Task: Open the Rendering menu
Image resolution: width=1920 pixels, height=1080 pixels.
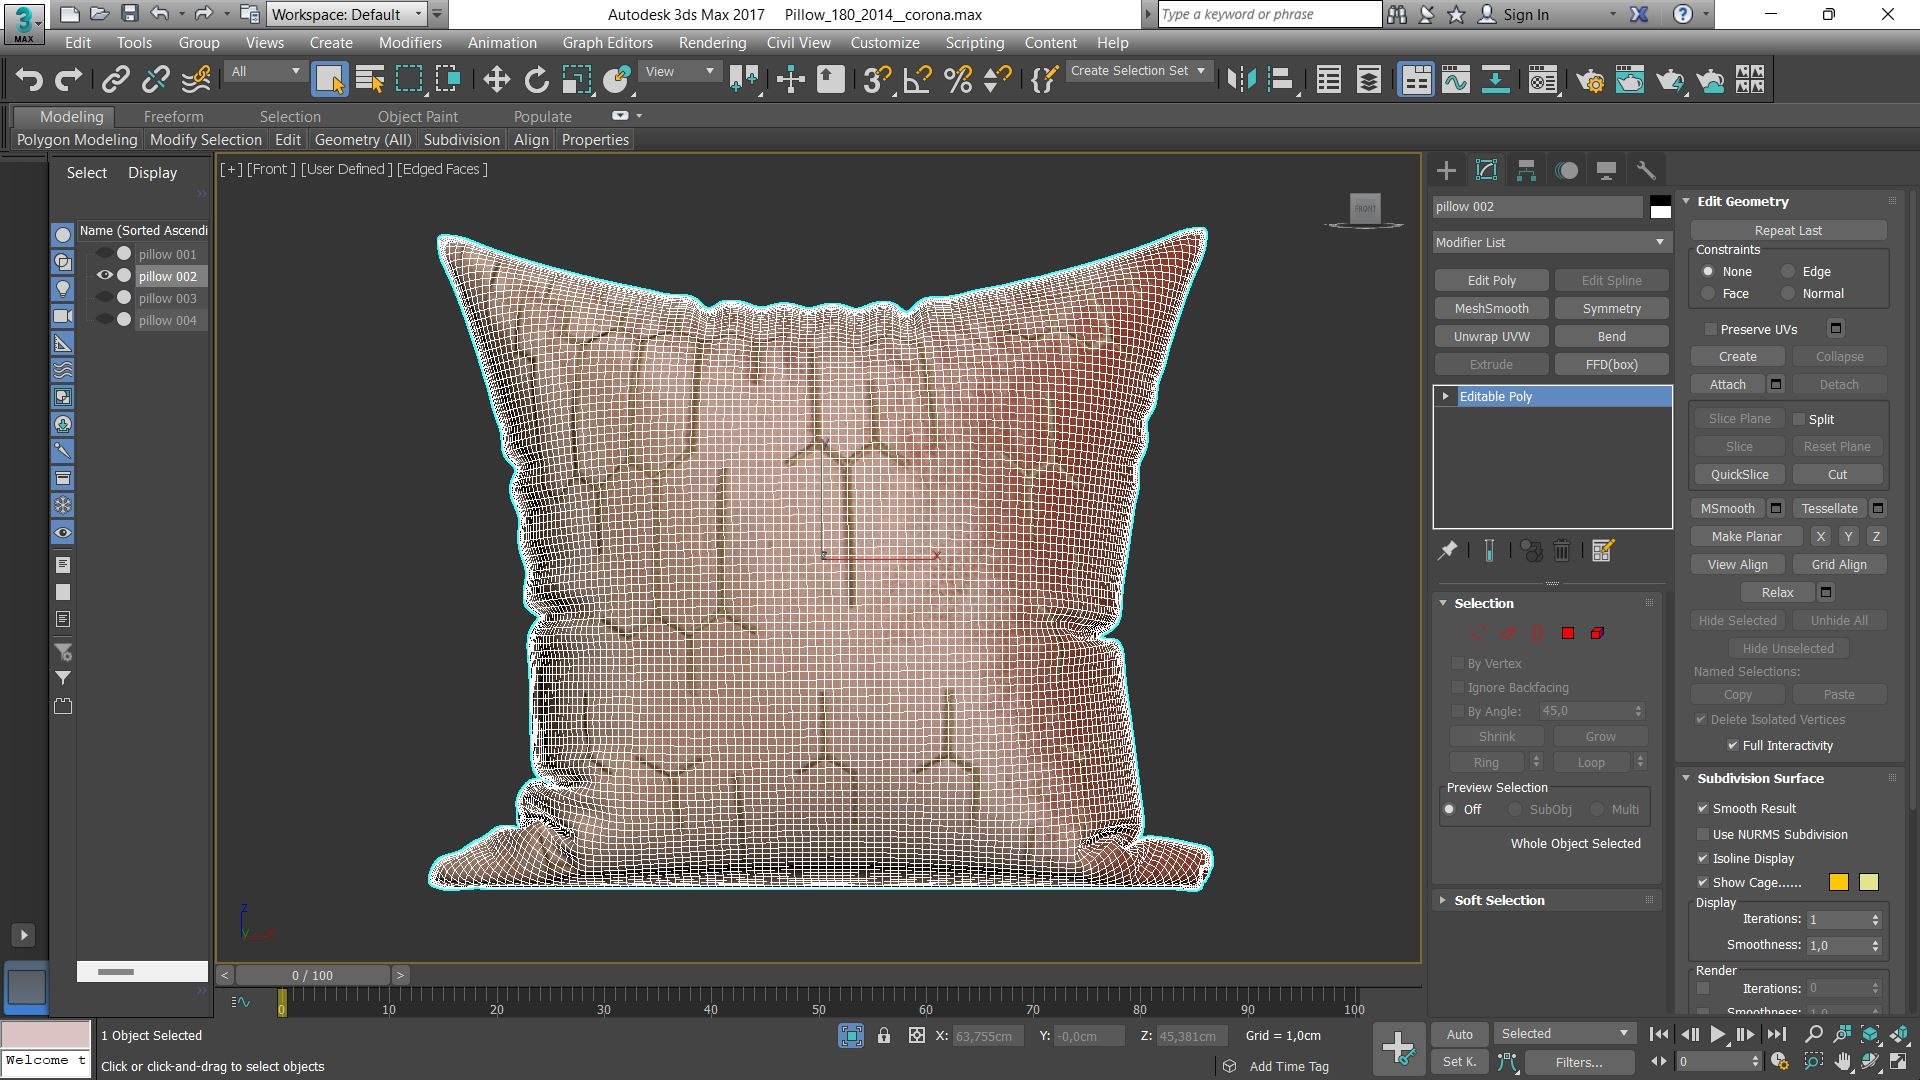Action: click(x=712, y=42)
